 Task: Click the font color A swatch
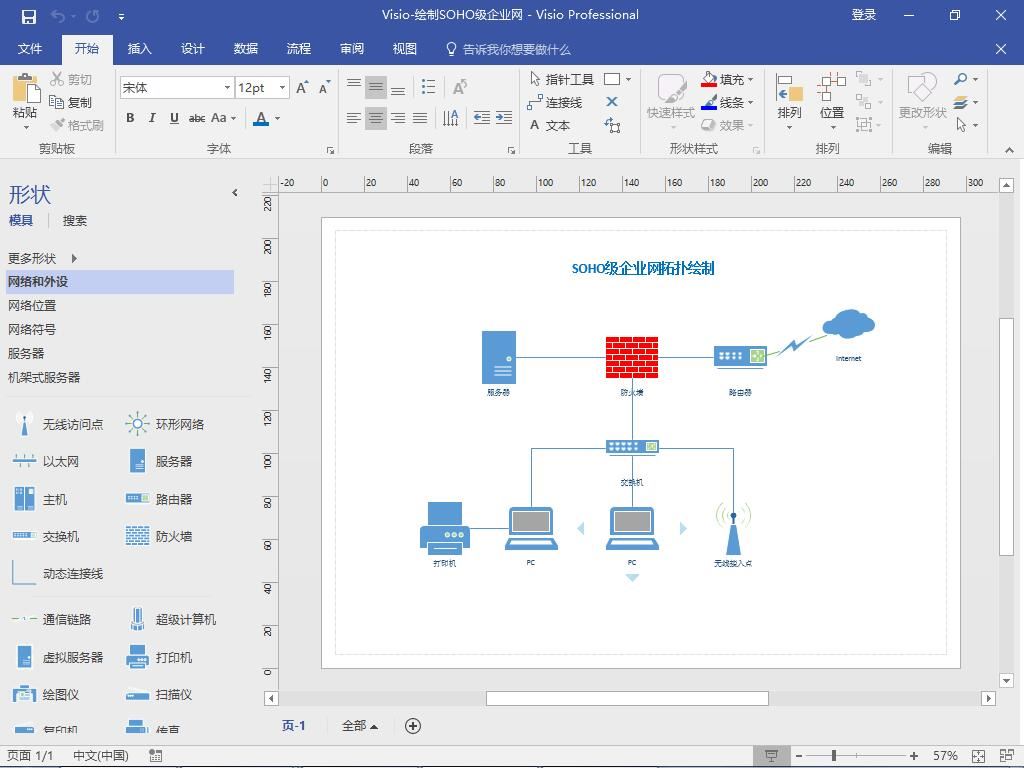261,118
